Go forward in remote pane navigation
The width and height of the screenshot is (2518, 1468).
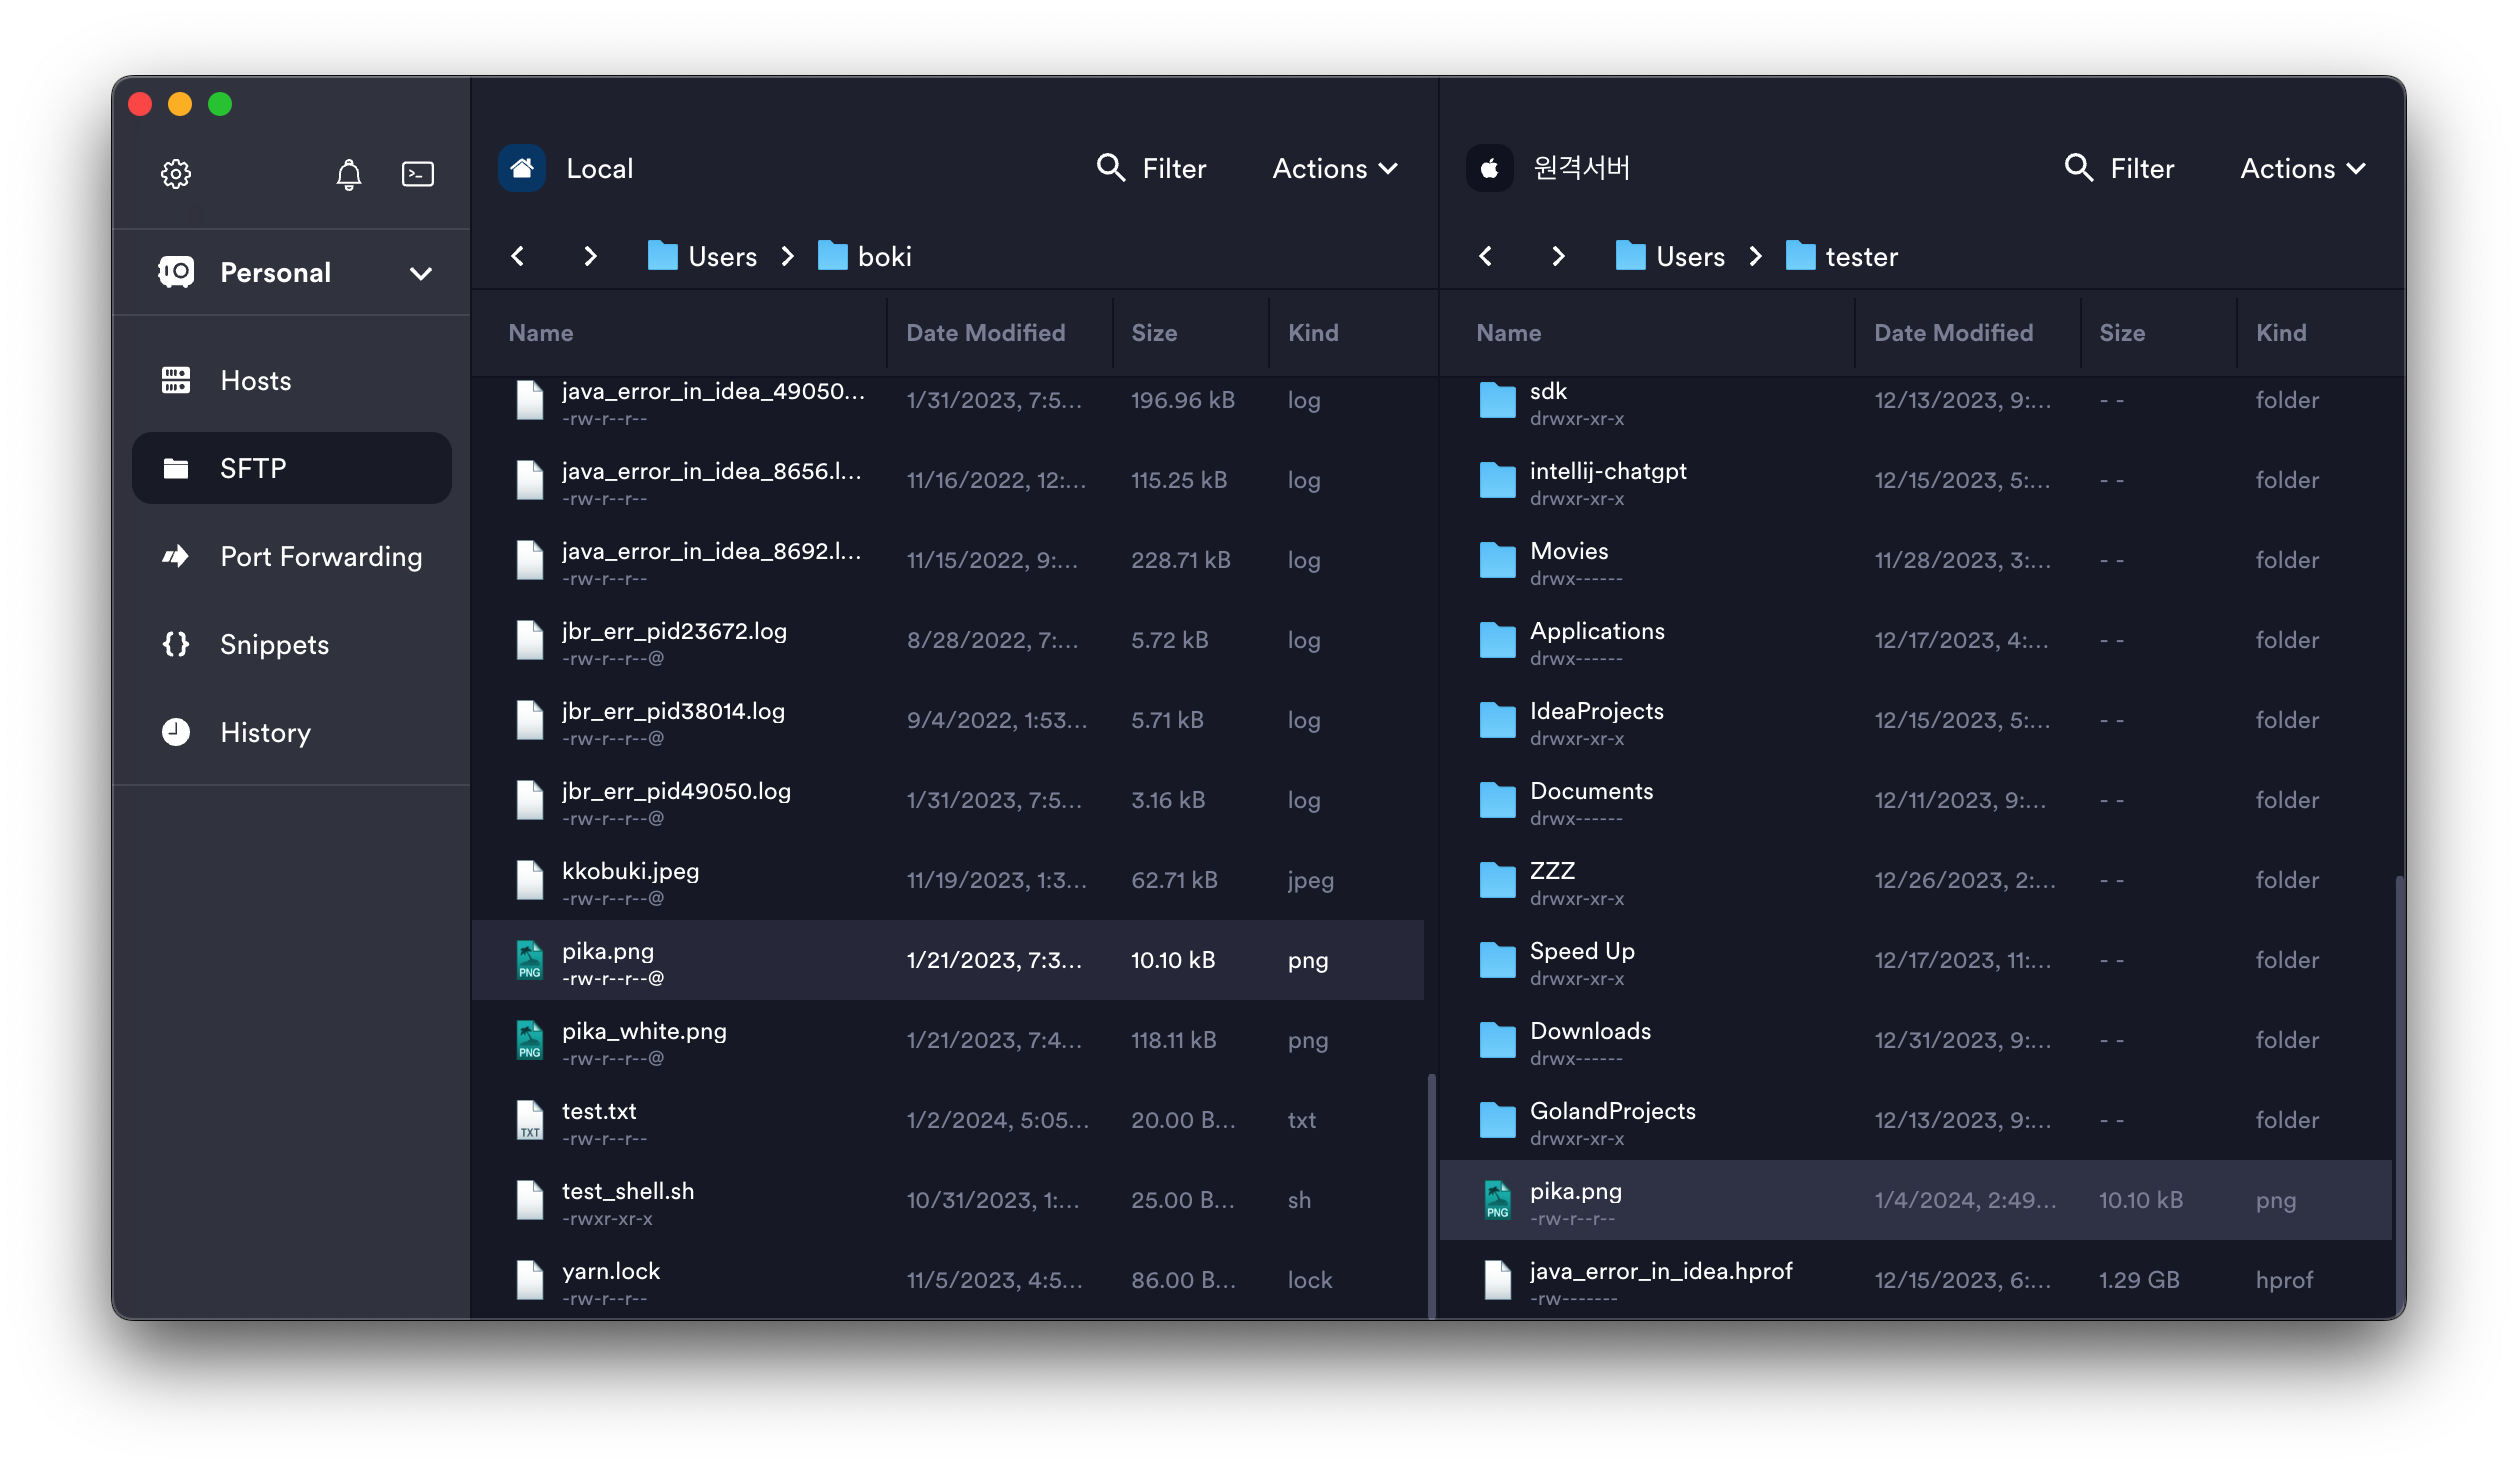[1558, 256]
